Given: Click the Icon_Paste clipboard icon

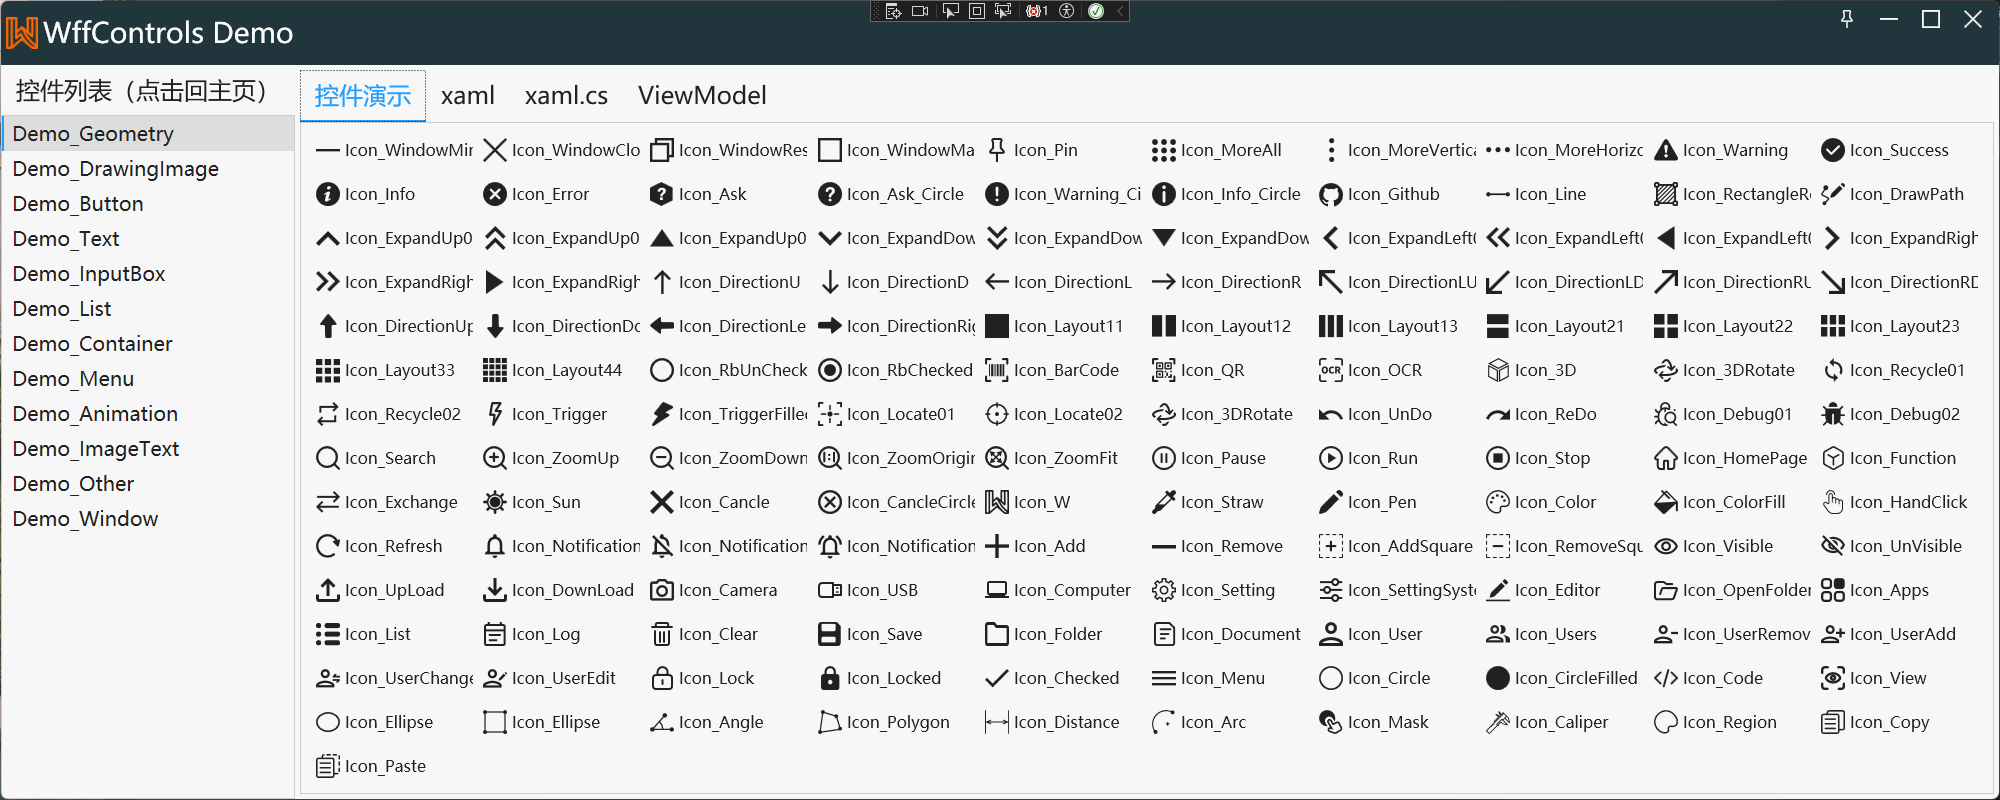Looking at the screenshot, I should 327,766.
